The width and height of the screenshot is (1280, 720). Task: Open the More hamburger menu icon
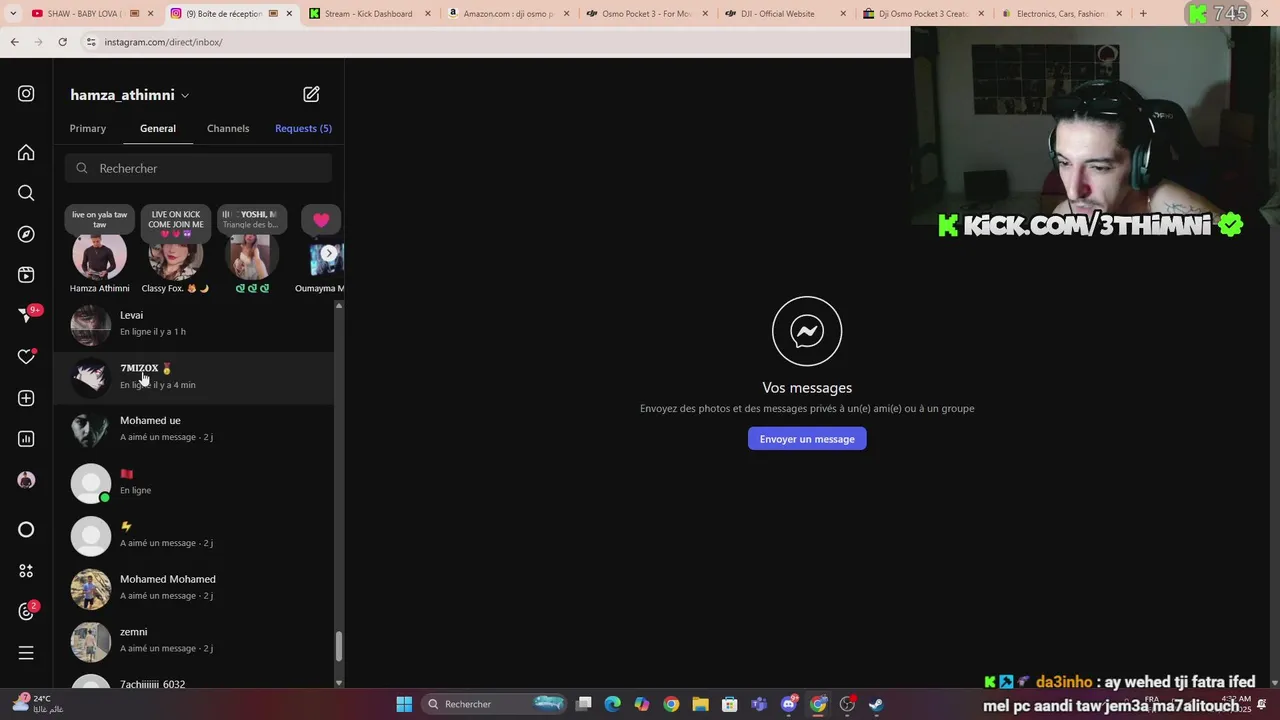(x=26, y=653)
